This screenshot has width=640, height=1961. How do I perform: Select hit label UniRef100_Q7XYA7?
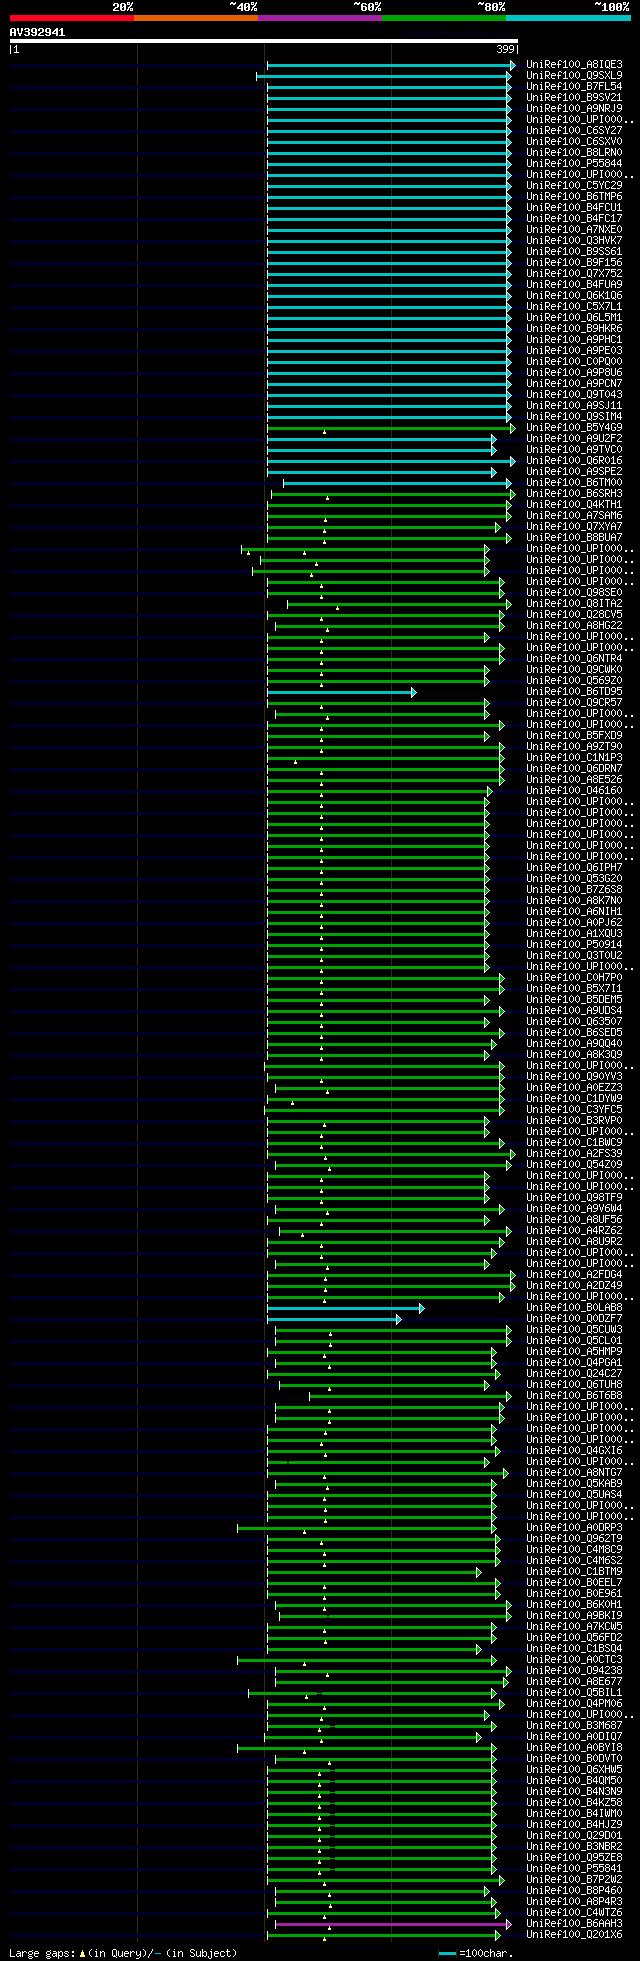[574, 527]
